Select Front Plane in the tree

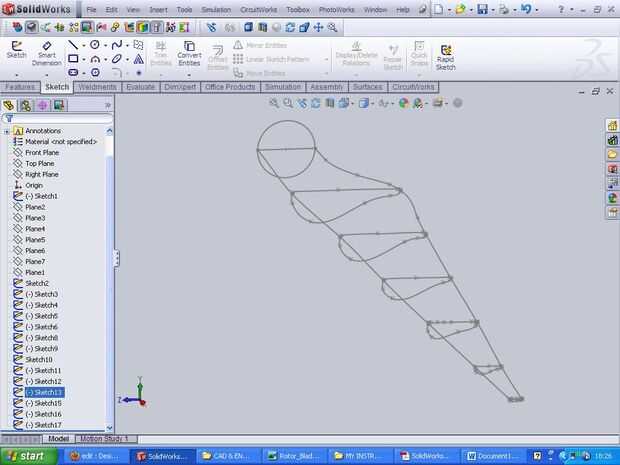[42, 153]
